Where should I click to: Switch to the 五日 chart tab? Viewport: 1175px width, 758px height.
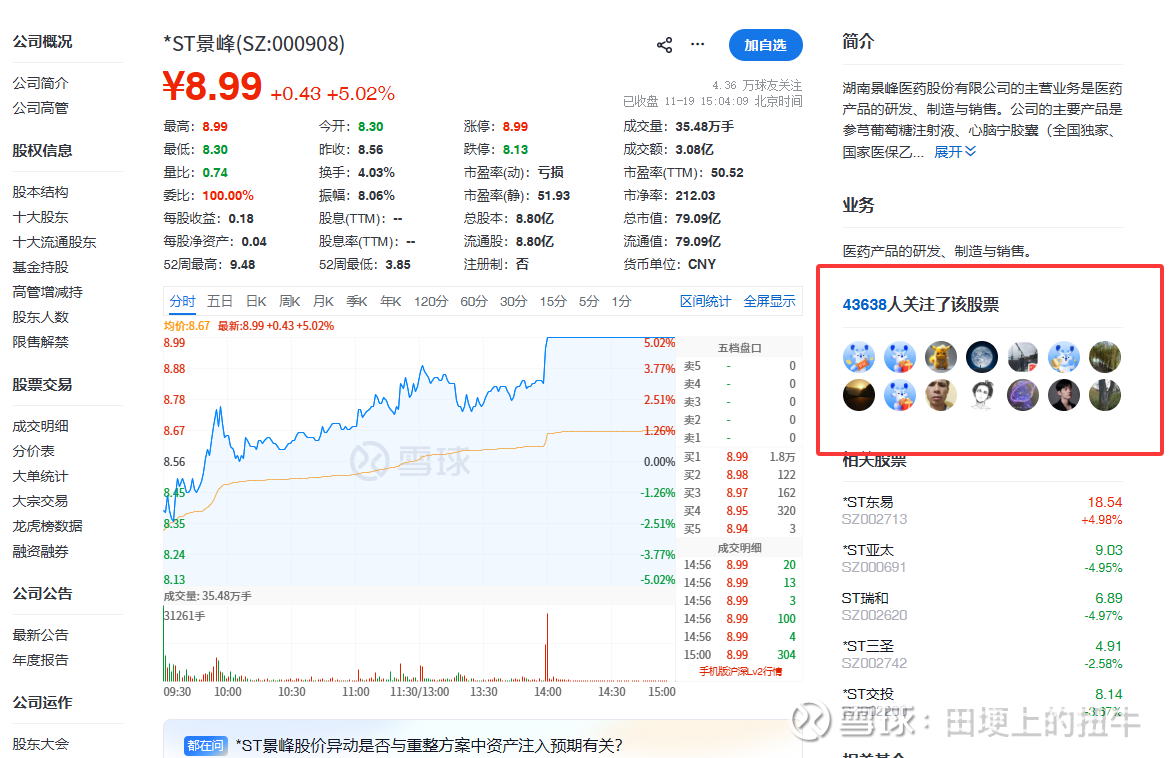(x=220, y=301)
